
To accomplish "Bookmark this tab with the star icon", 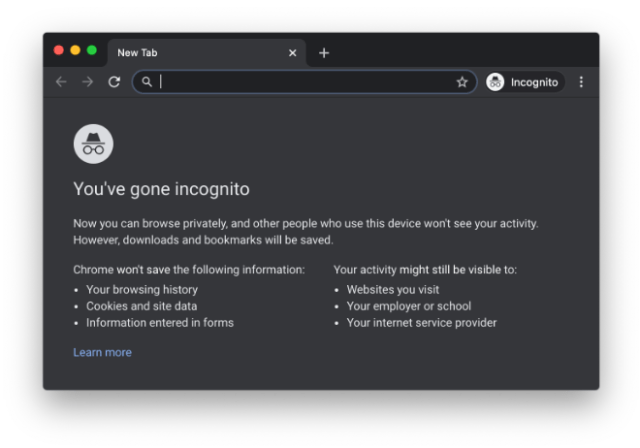I will pyautogui.click(x=462, y=82).
